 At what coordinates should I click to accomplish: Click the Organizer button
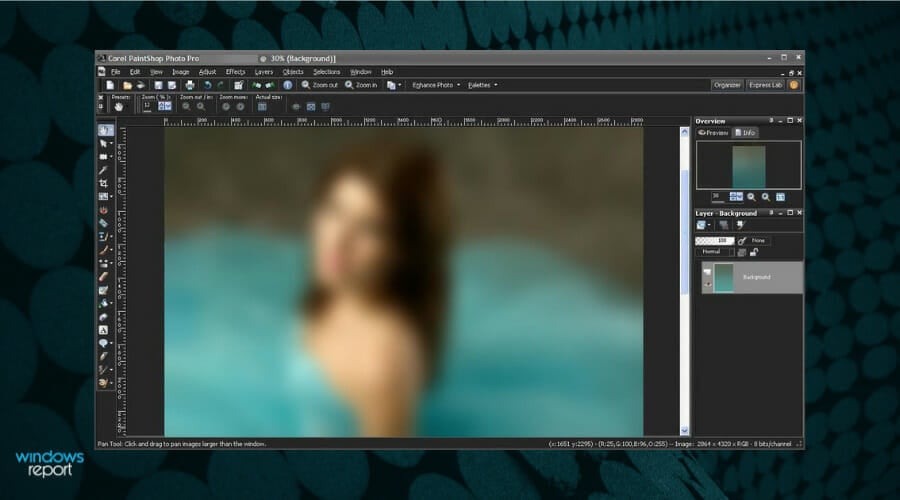click(727, 85)
